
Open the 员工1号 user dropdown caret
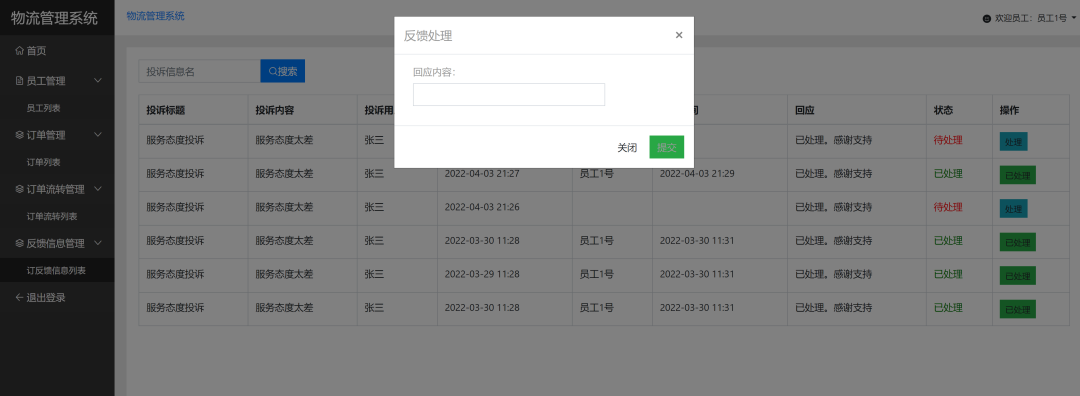1074,19
